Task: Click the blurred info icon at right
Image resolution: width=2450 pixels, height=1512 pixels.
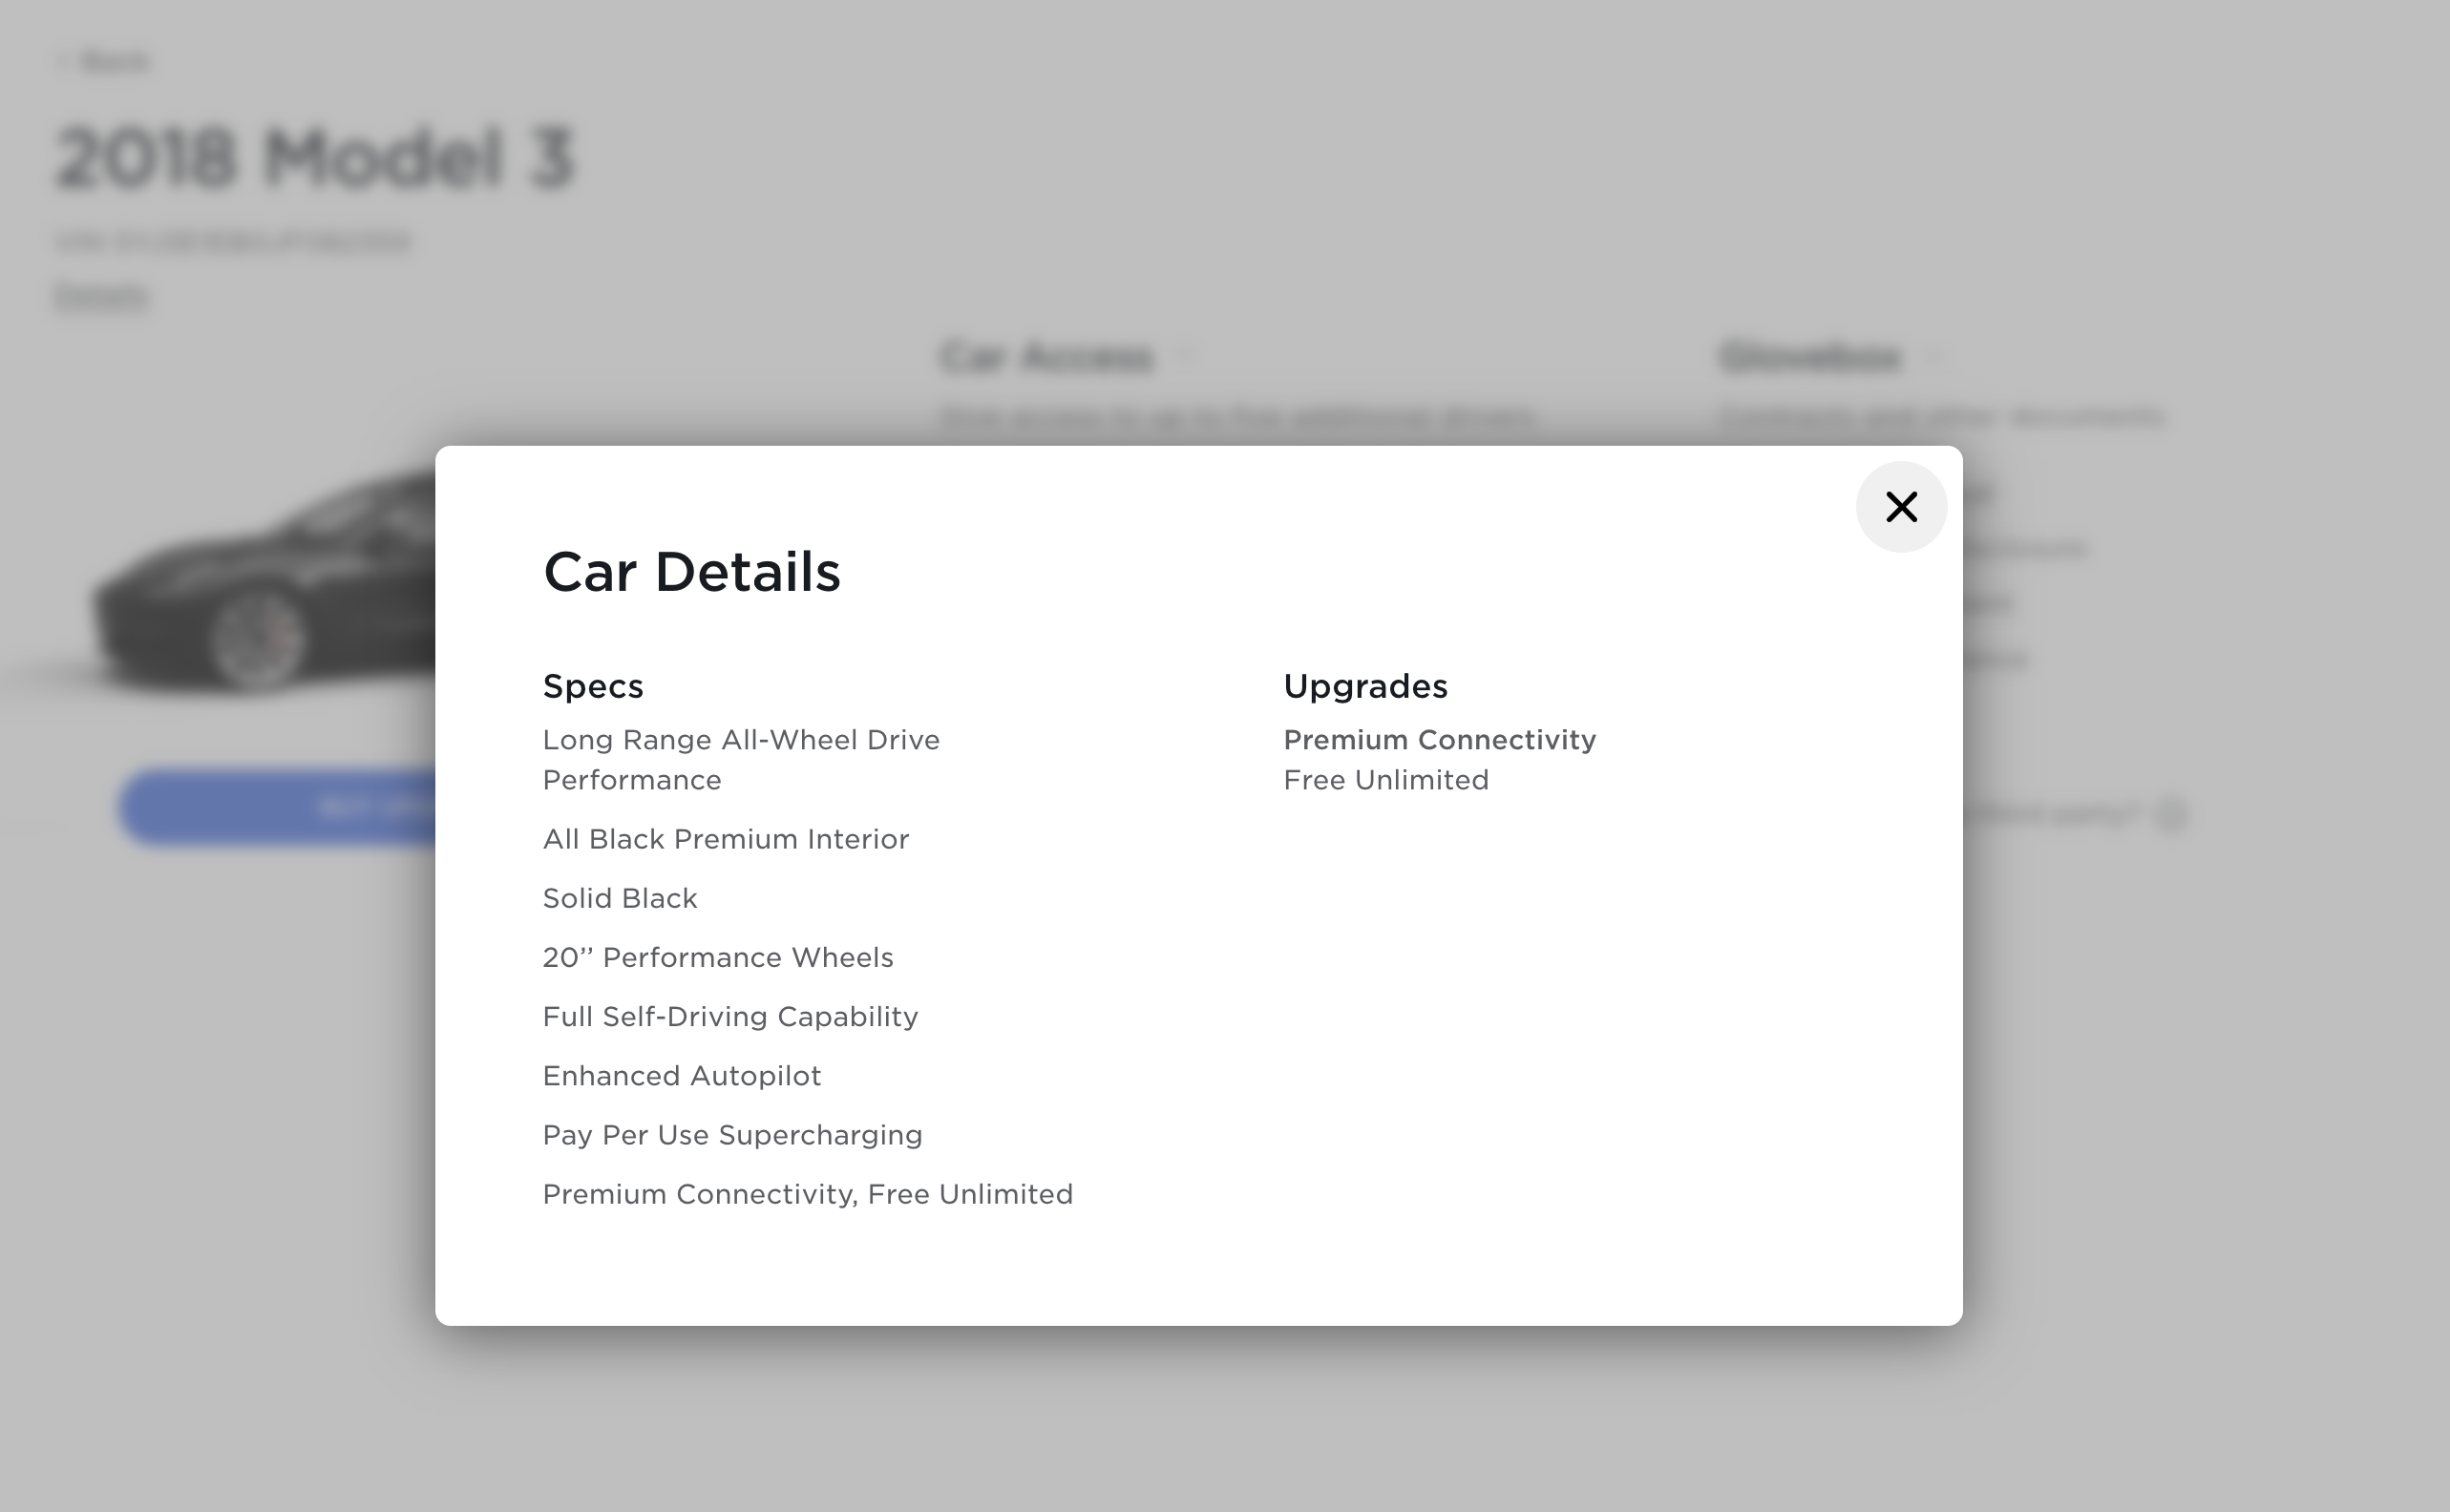Action: point(2172,813)
